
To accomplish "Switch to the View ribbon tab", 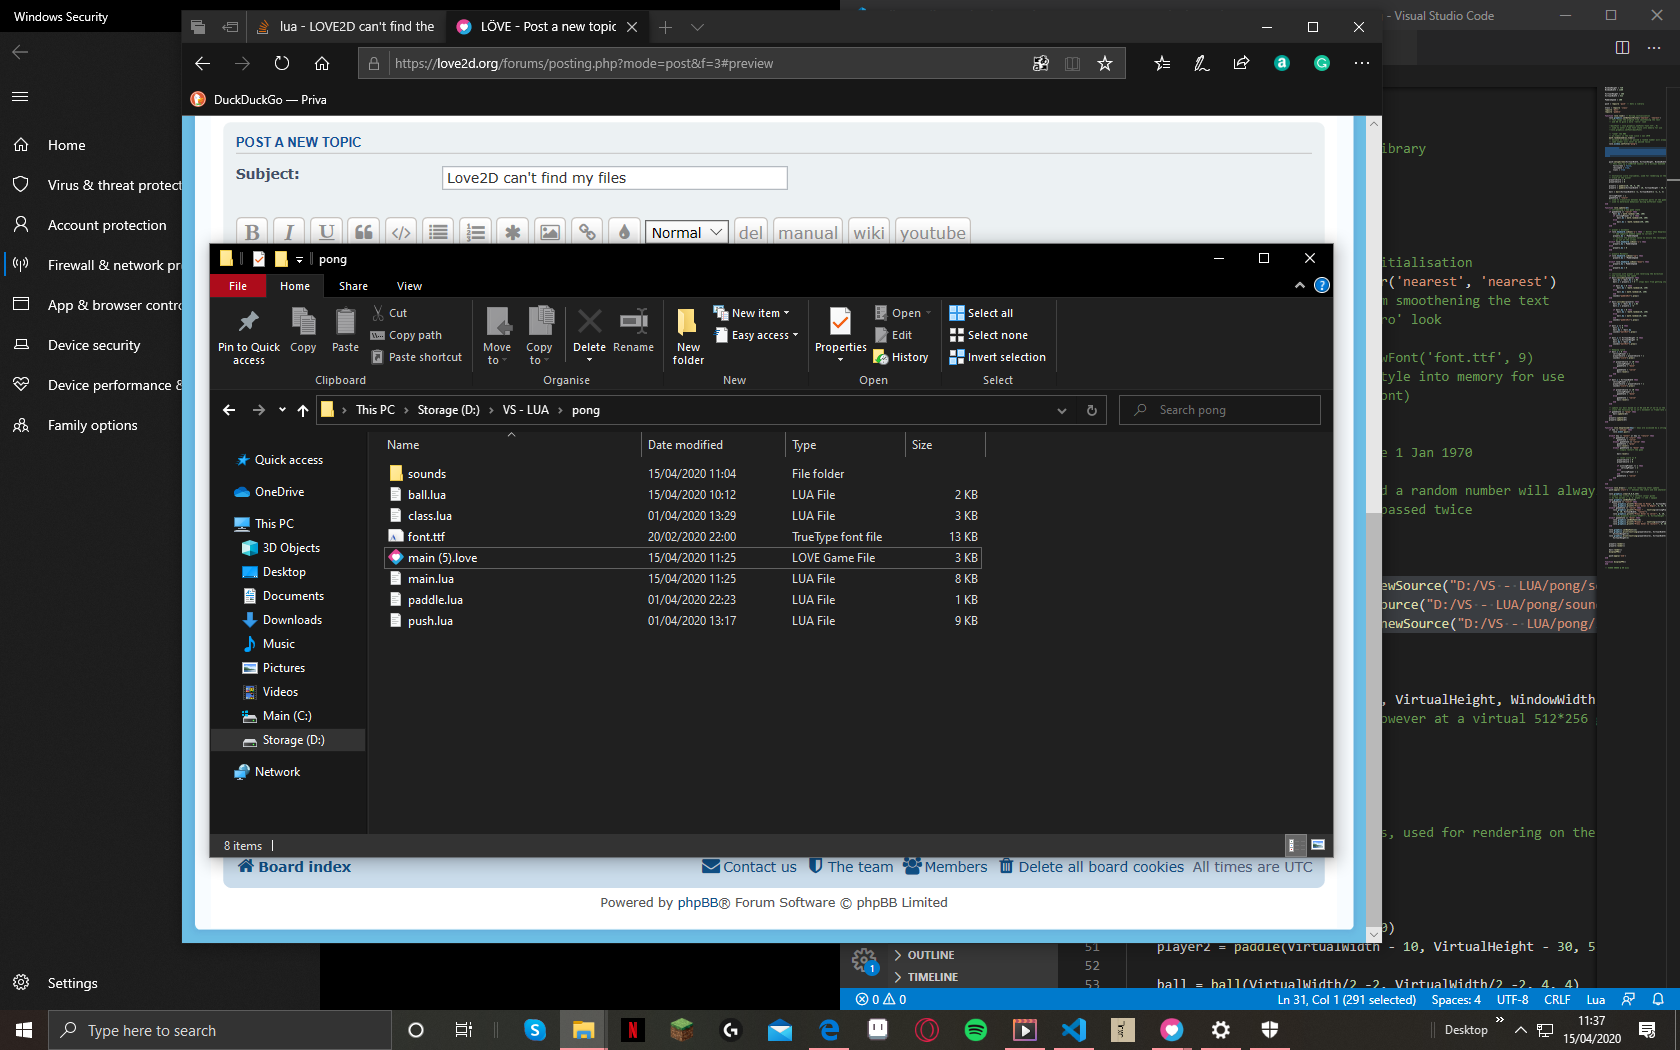I will point(409,286).
